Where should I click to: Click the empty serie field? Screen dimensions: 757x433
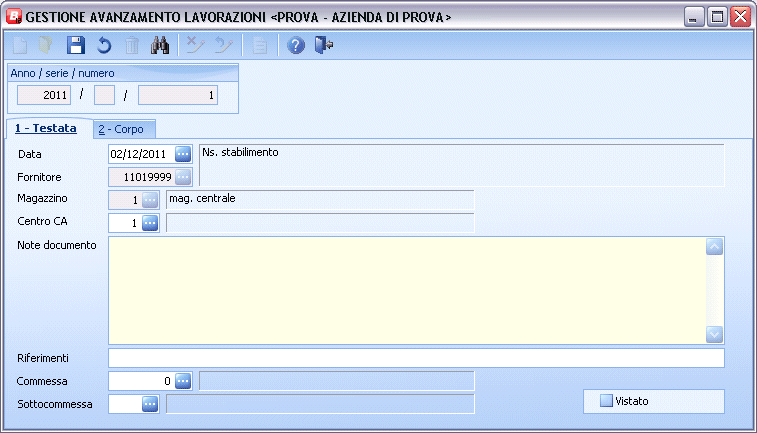pos(104,95)
